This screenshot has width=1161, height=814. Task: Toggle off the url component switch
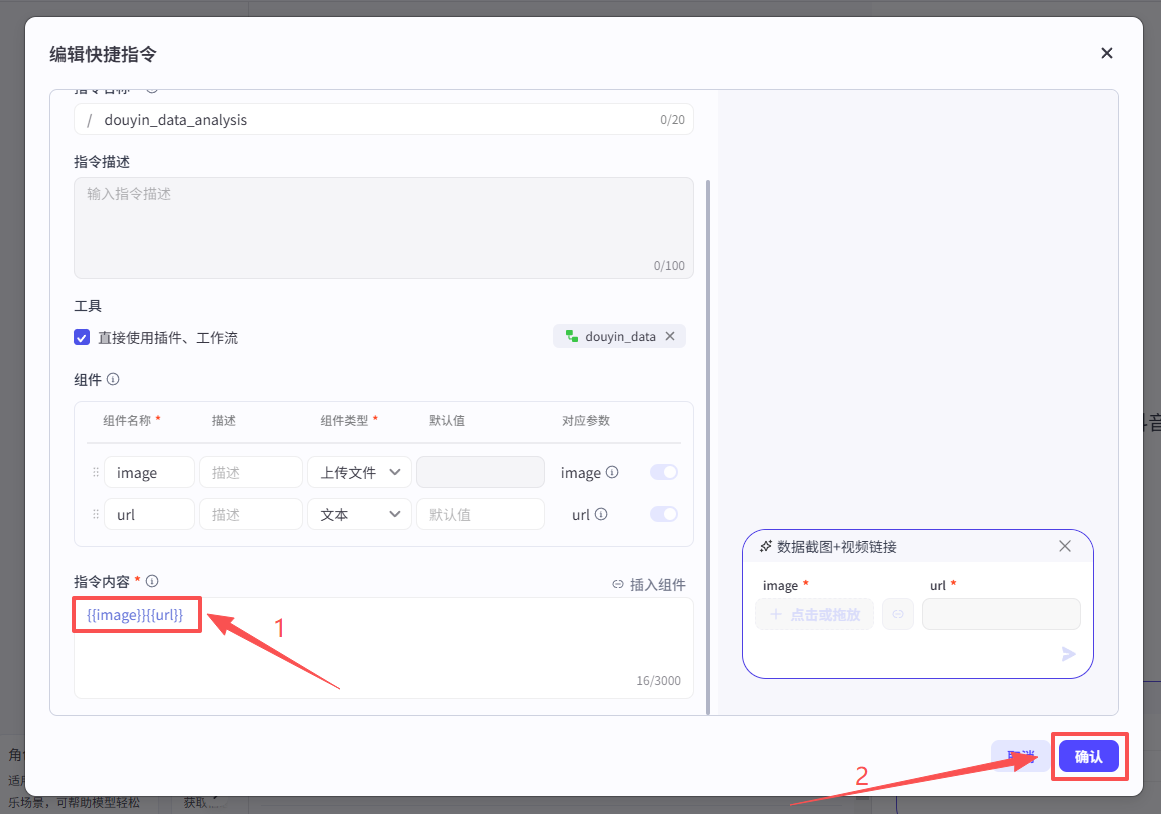coord(663,515)
